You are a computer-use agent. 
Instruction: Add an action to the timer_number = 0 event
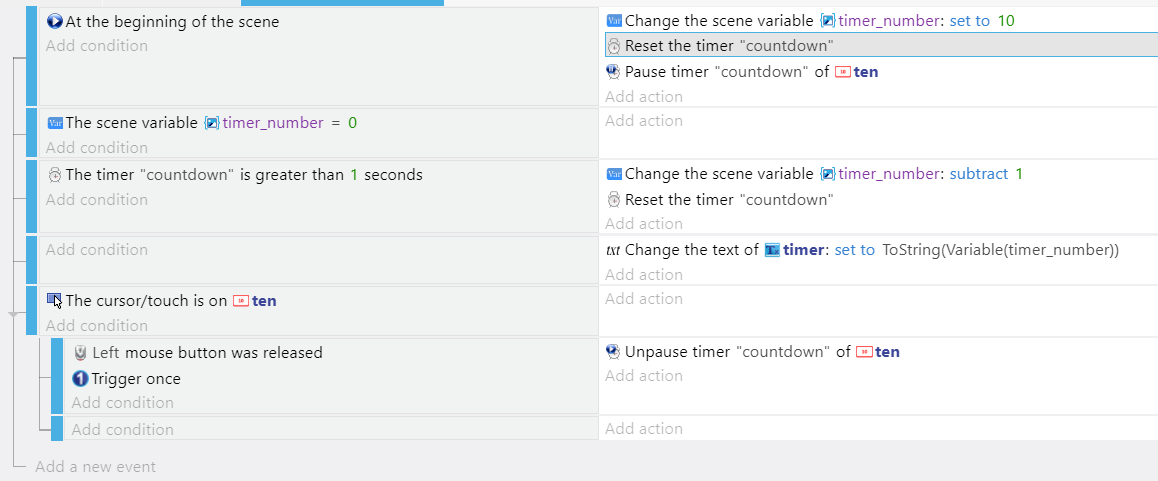tap(644, 120)
